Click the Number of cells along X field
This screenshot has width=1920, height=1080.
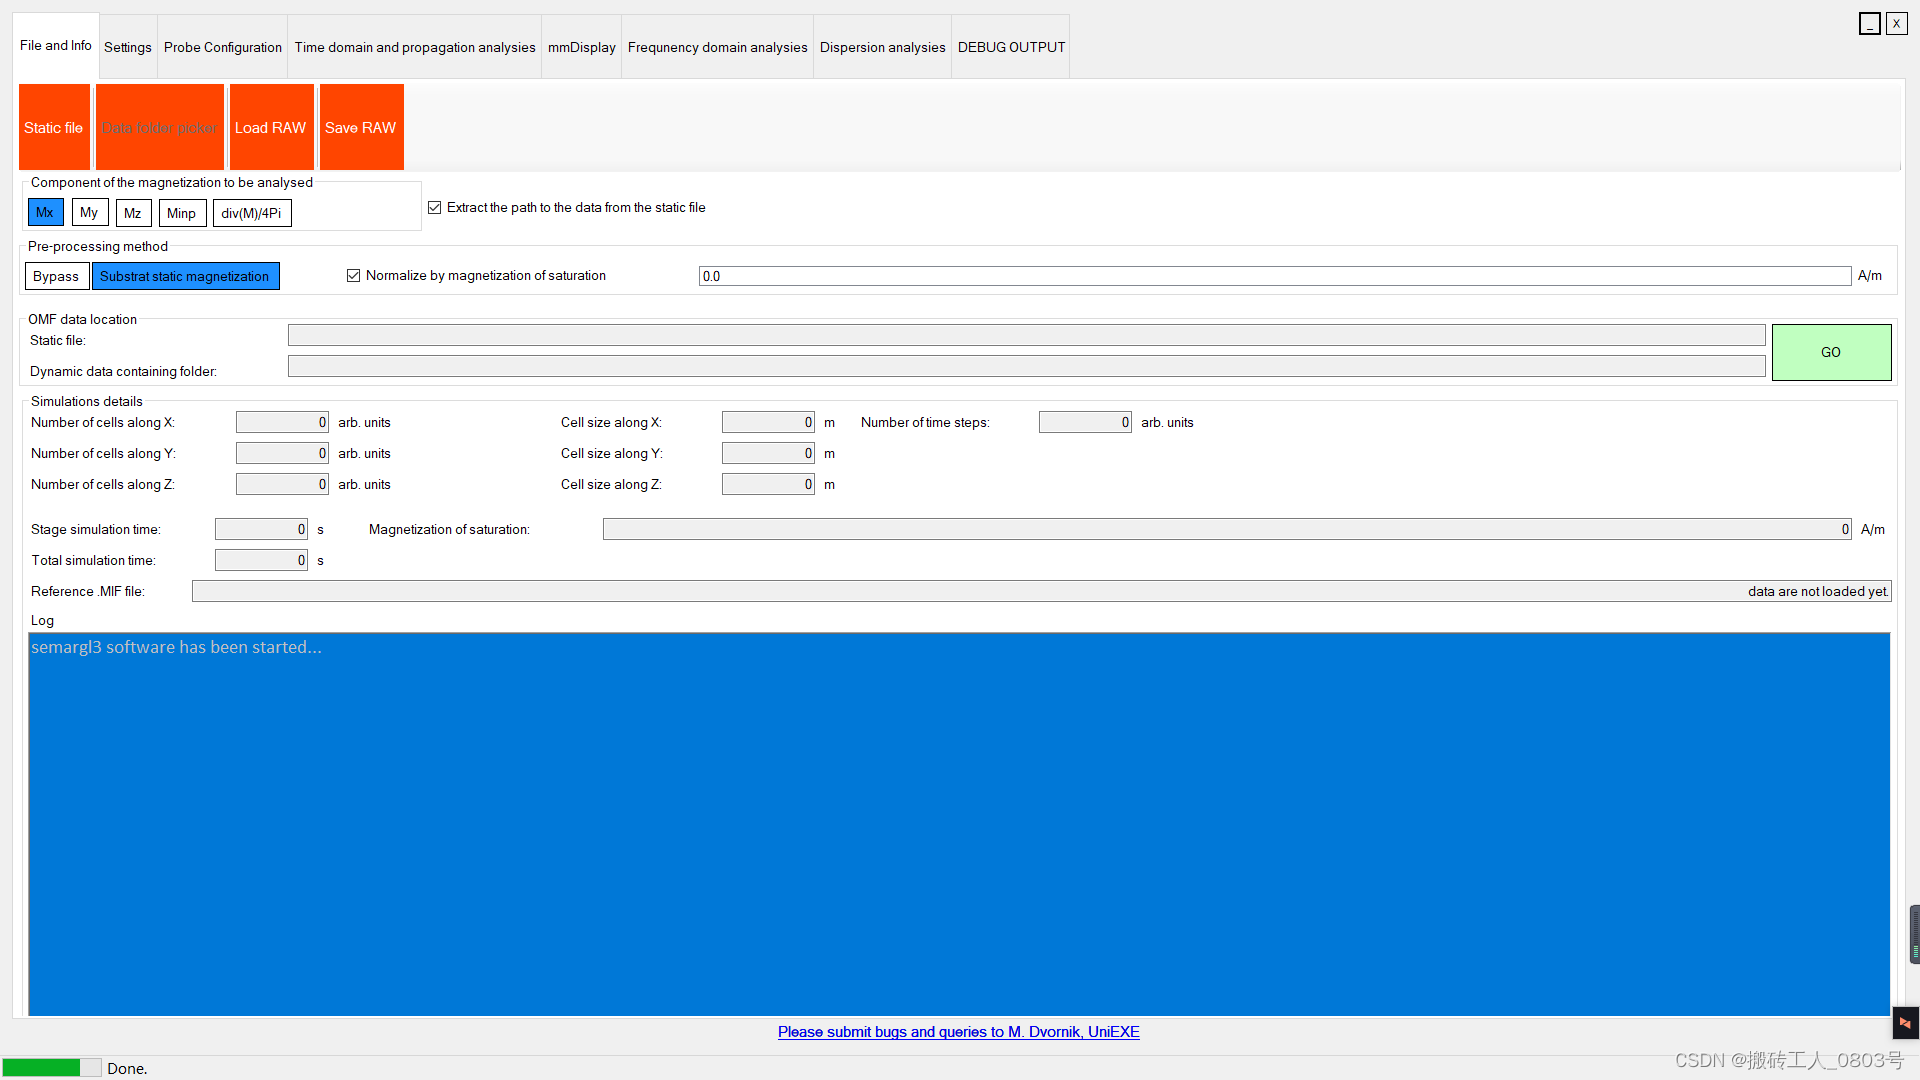click(x=282, y=422)
